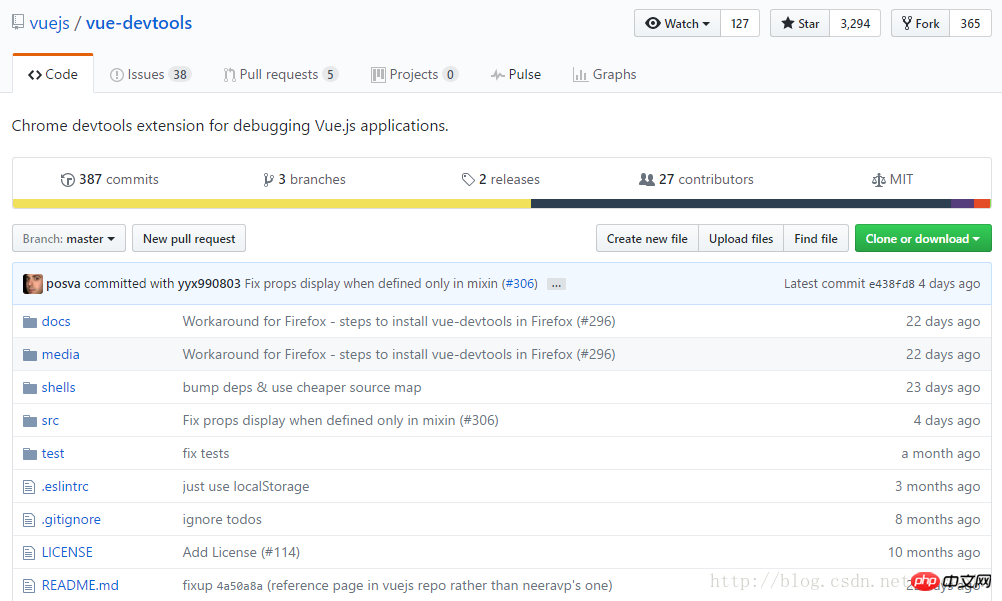Click the releases tag icon

[468, 180]
